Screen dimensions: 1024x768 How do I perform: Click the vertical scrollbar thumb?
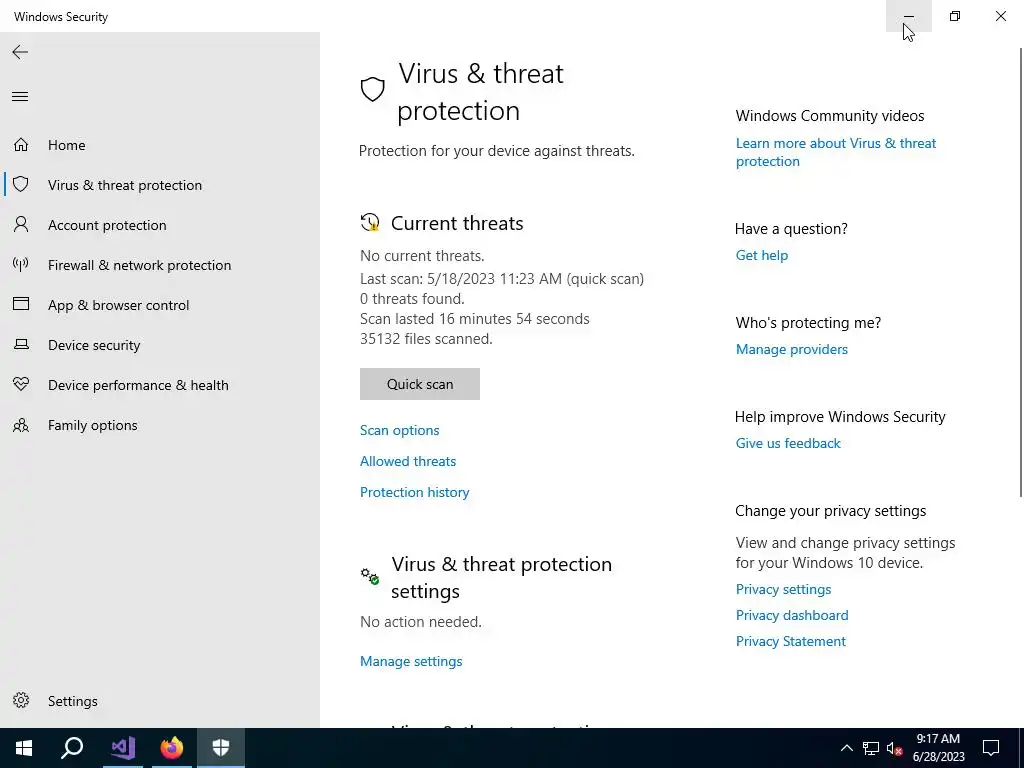(1021, 271)
